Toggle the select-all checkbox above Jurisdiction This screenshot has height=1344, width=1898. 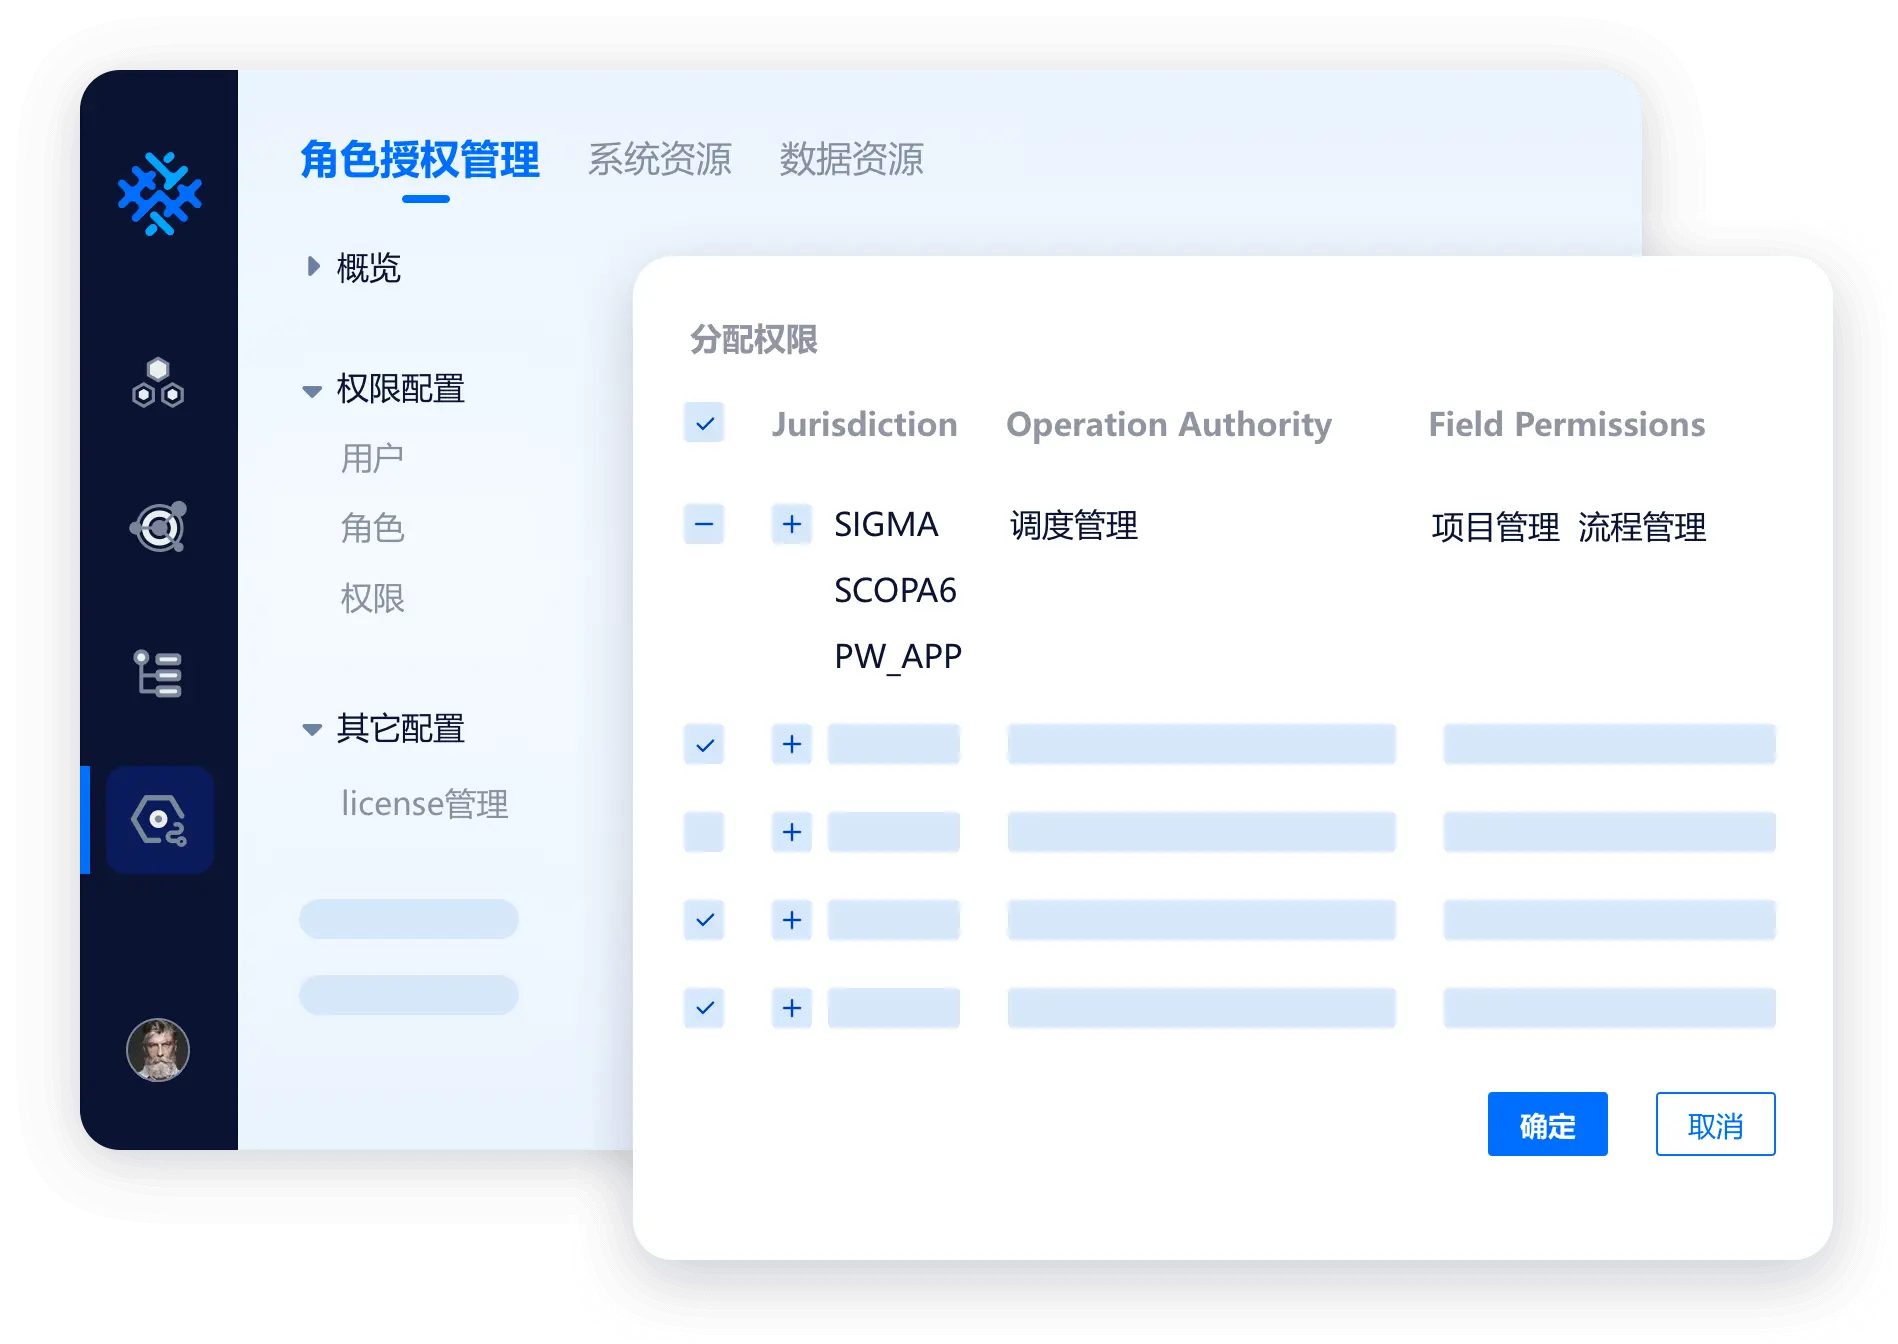click(x=704, y=423)
